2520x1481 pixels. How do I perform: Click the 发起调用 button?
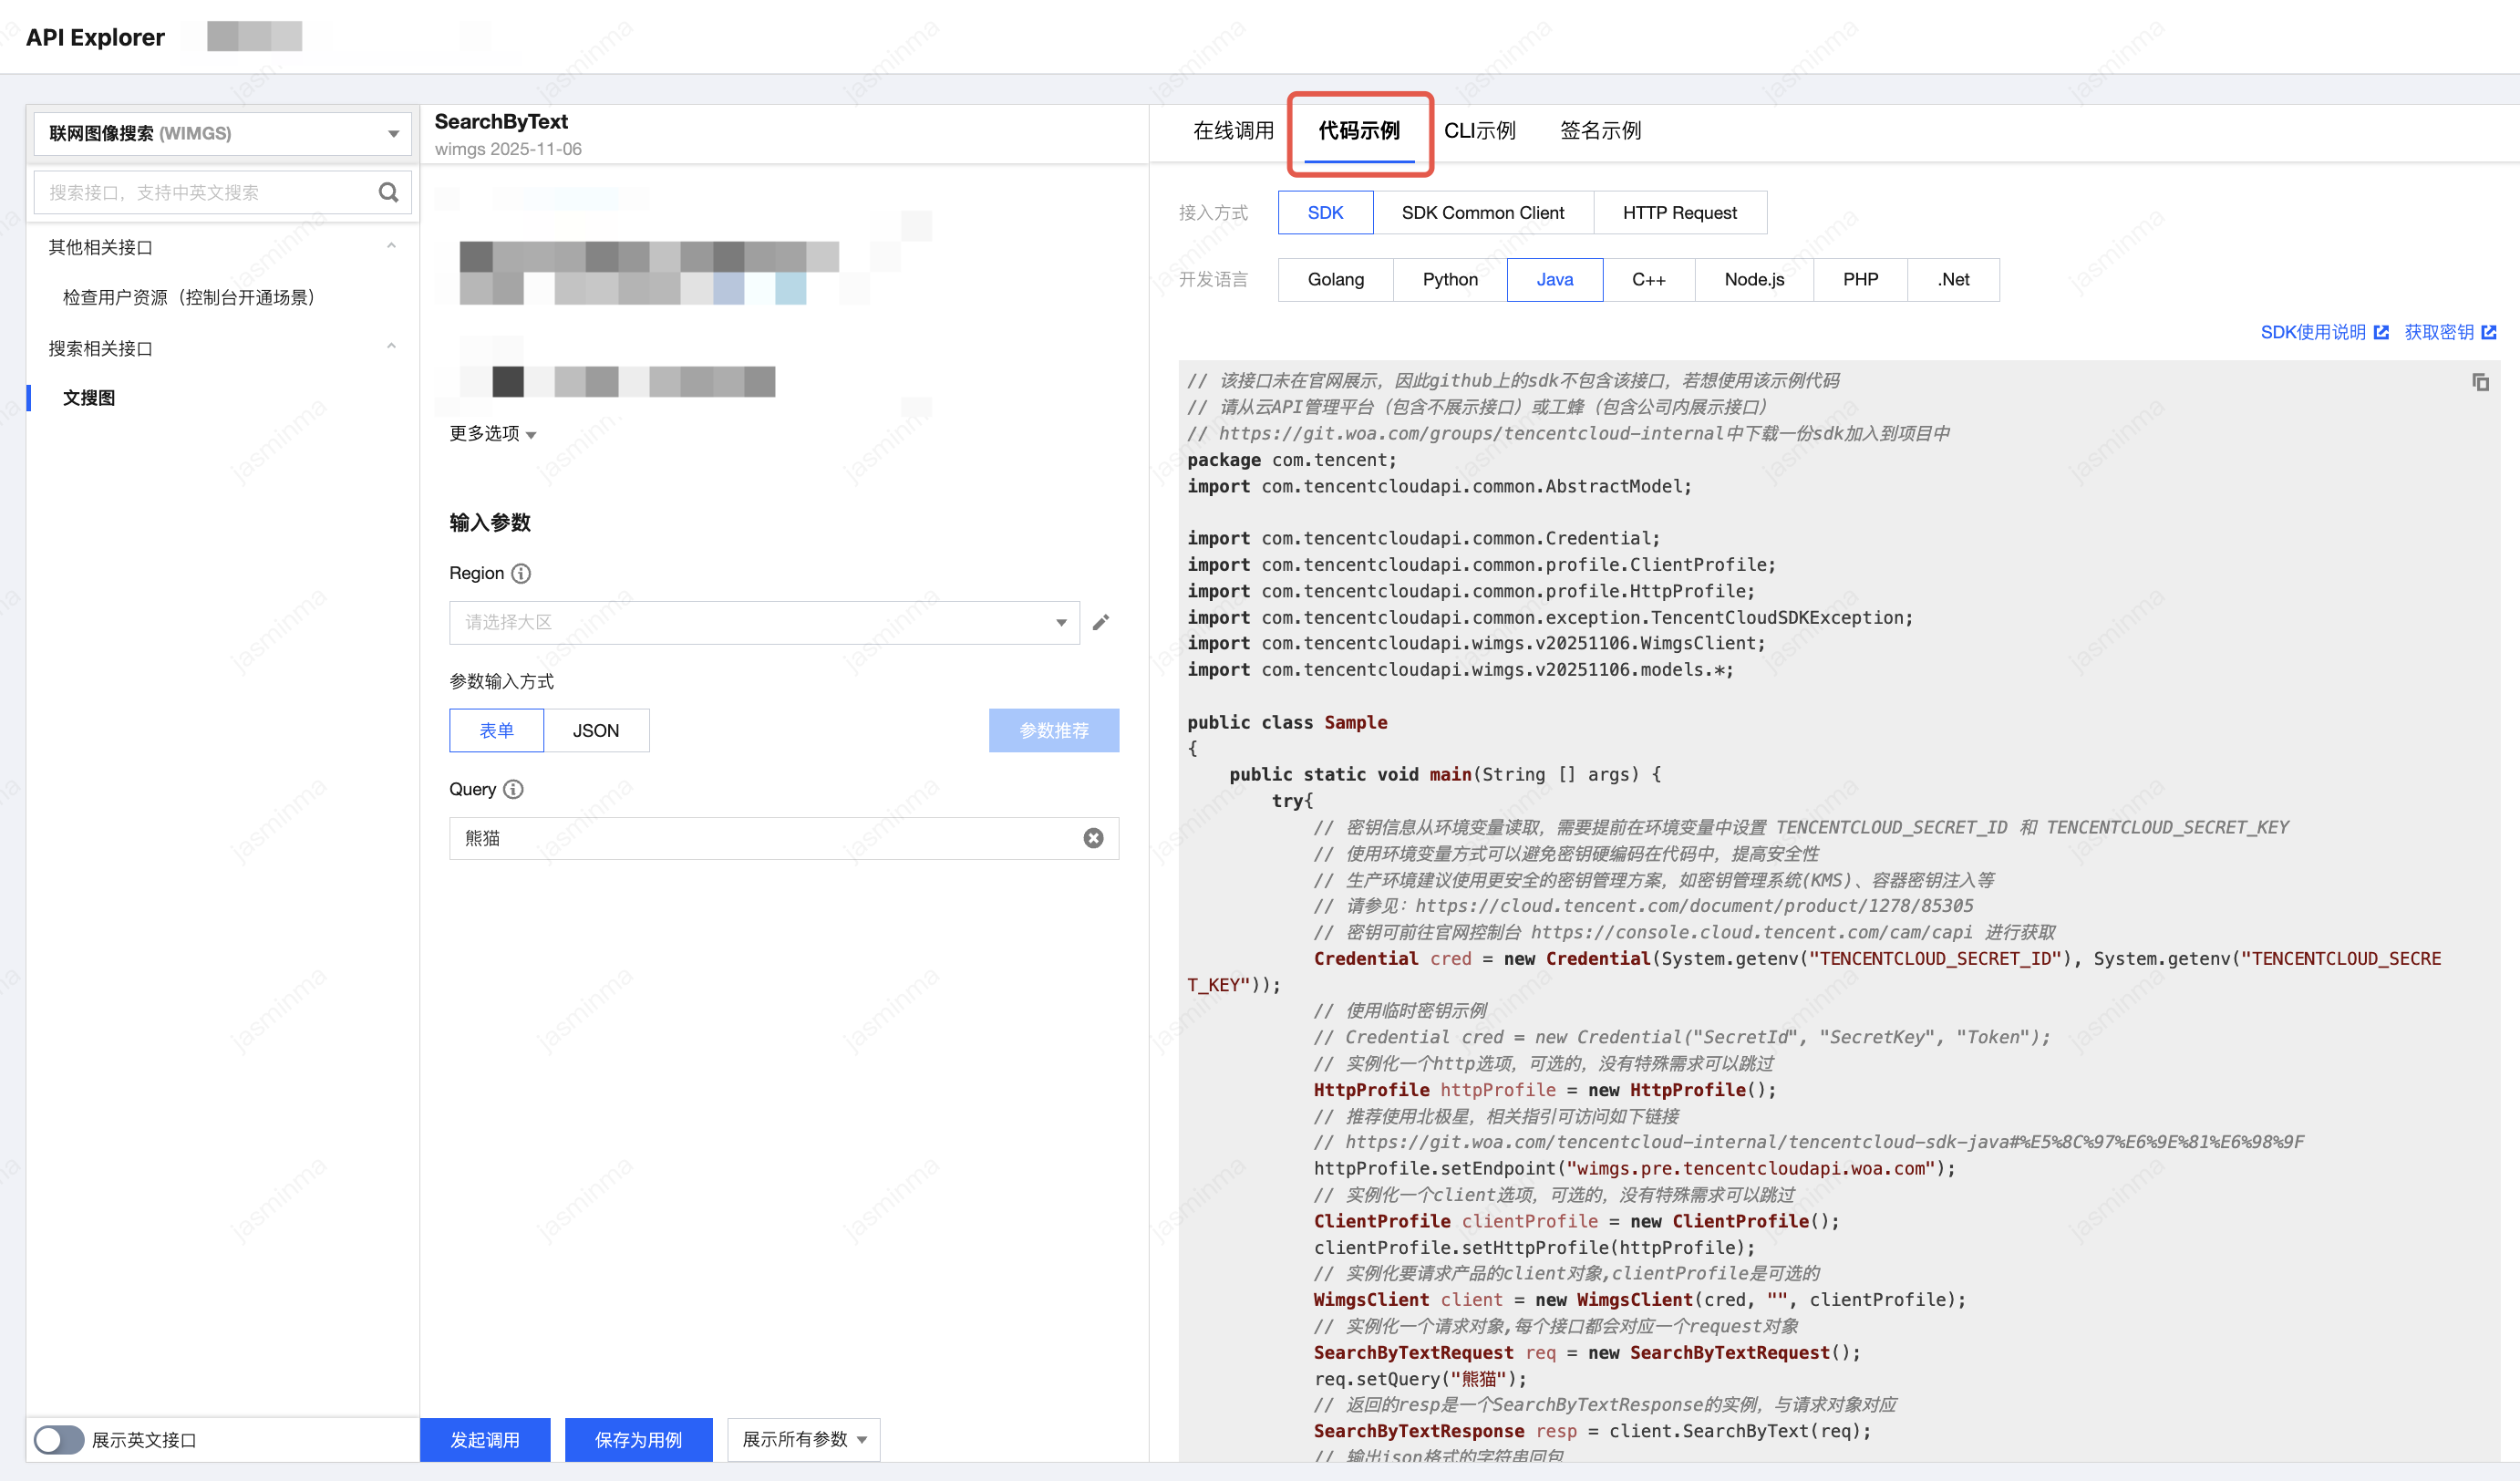coord(485,1439)
